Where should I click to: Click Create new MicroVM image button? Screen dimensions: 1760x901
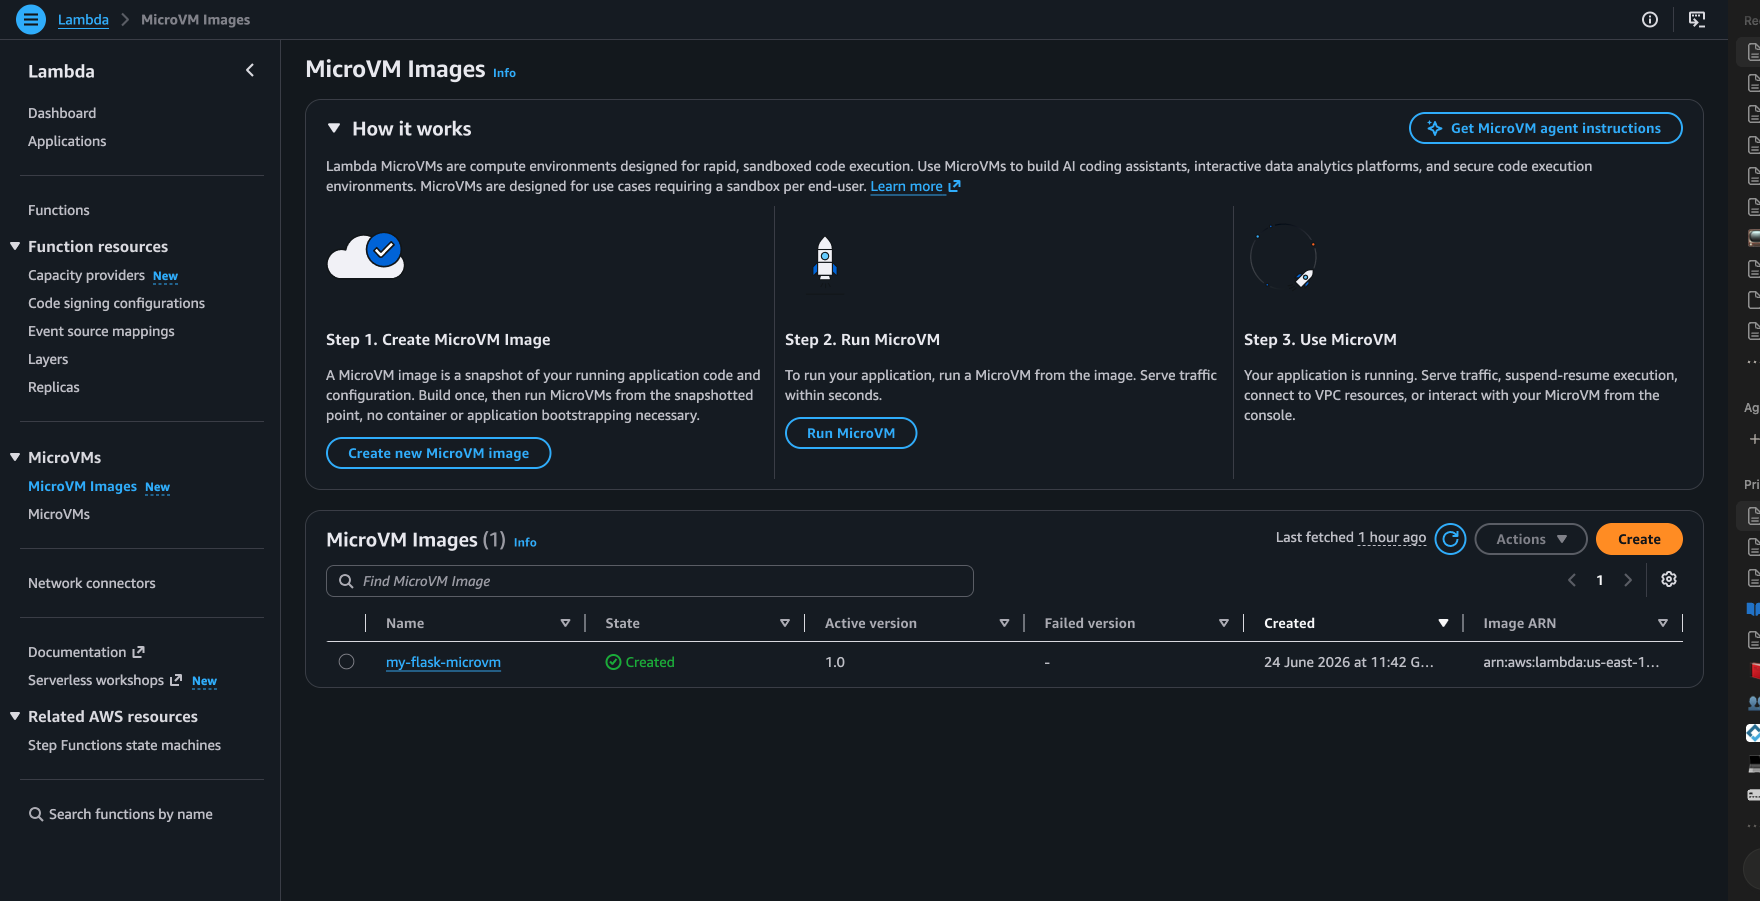[438, 453]
